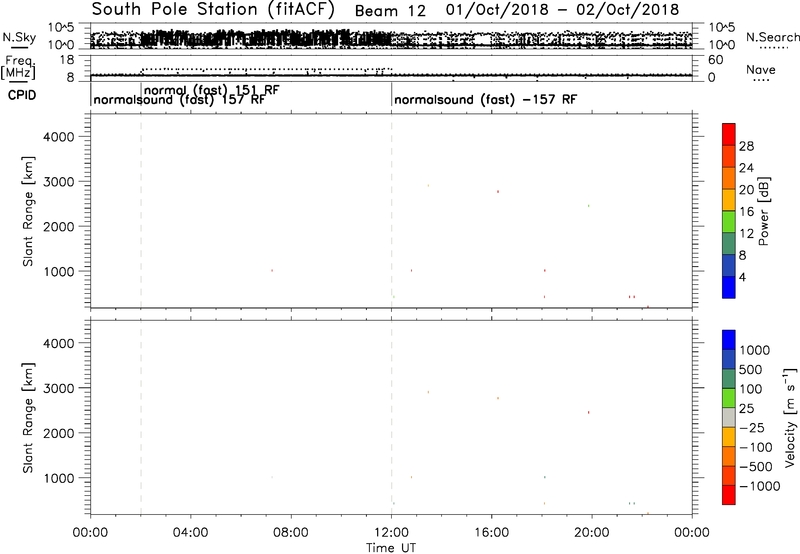This screenshot has height=554, width=800.
Task: Pick the light green Power segment between 12 and 16
Action: [729, 222]
